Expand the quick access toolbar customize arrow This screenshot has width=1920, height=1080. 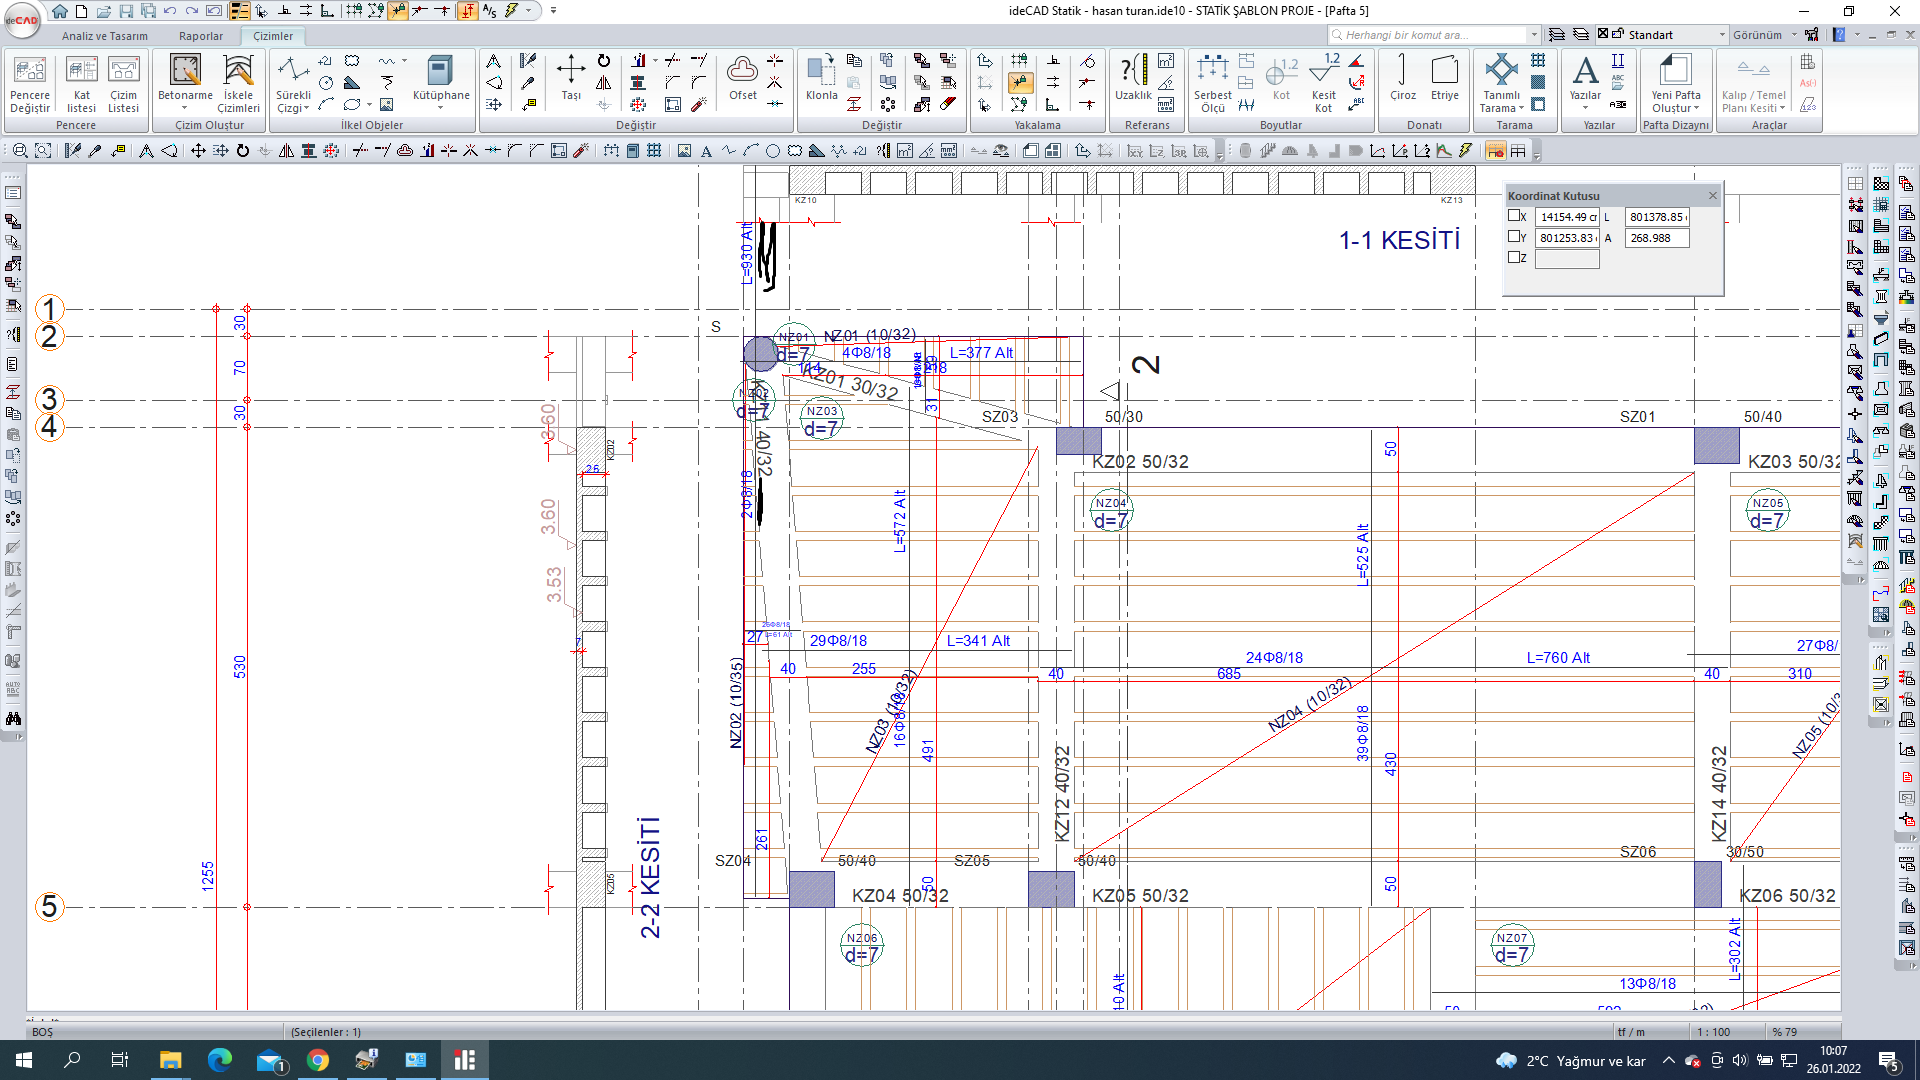pyautogui.click(x=553, y=11)
